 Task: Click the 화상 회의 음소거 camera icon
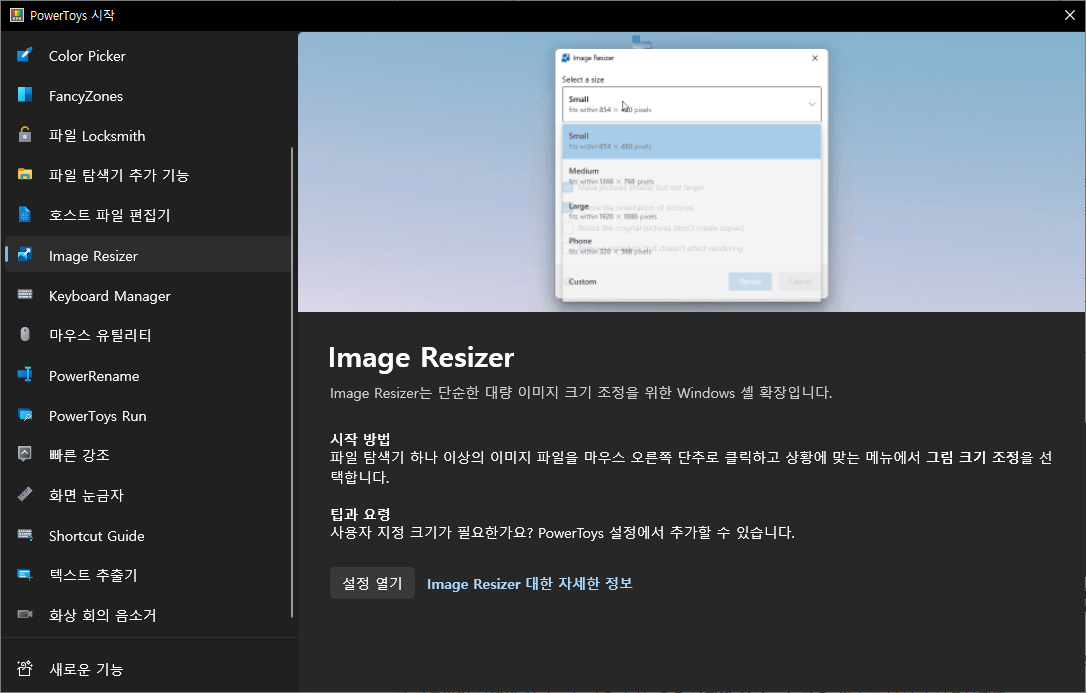click(x=25, y=614)
